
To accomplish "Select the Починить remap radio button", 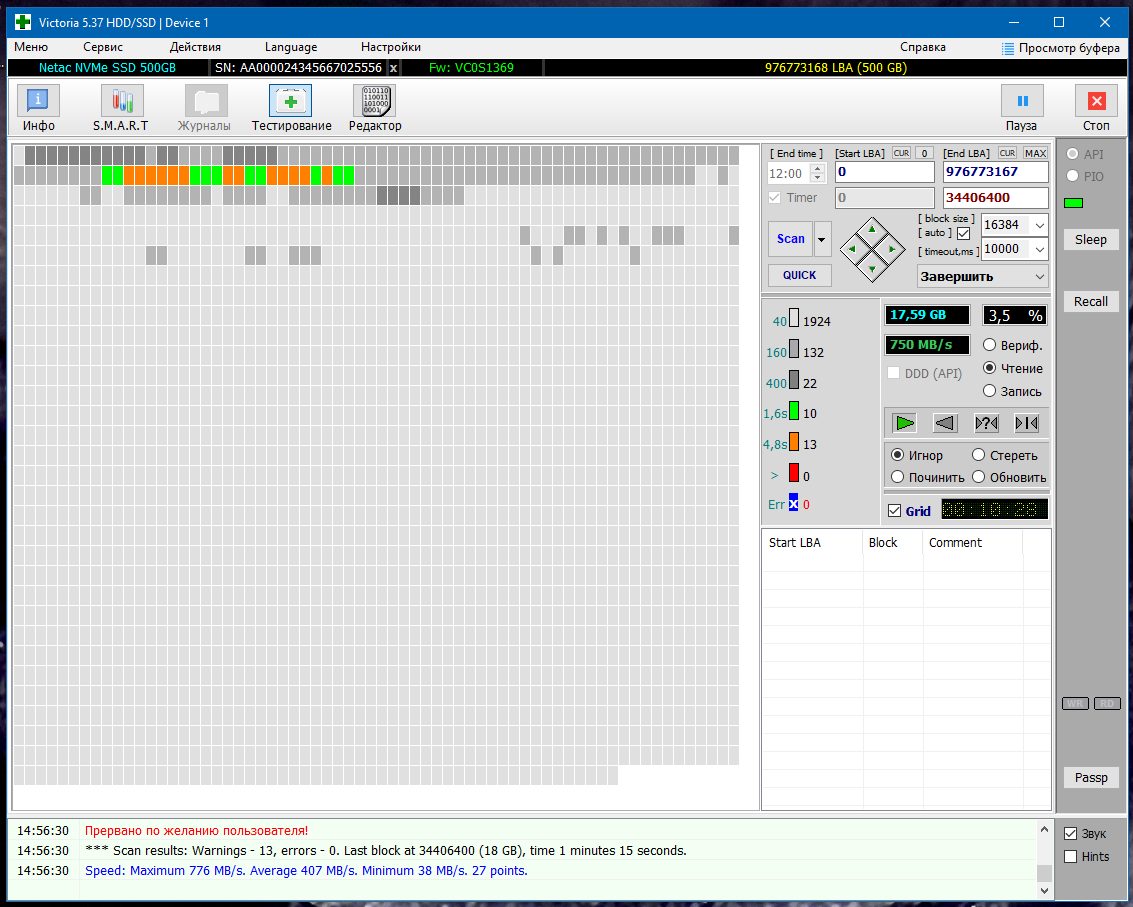I will click(x=897, y=477).
